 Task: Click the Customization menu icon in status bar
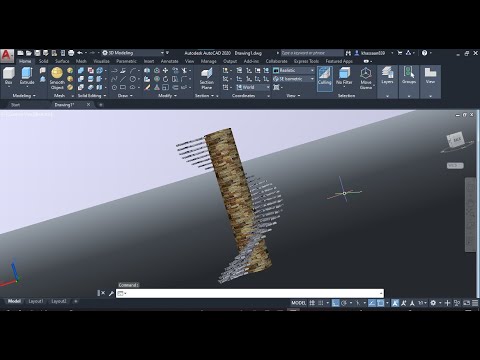pos(475,303)
